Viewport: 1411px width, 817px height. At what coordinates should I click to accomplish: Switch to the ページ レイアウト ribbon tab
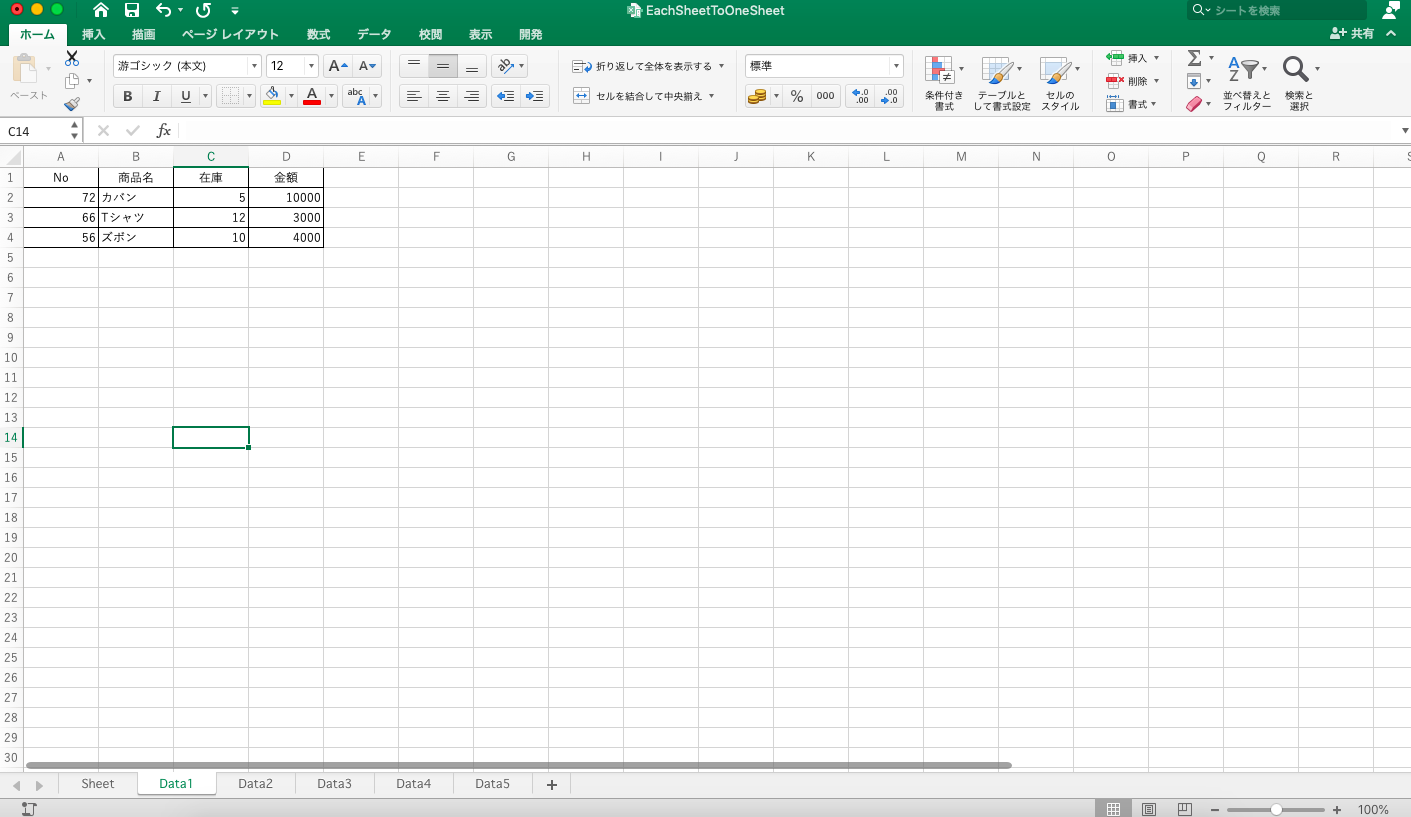230,34
